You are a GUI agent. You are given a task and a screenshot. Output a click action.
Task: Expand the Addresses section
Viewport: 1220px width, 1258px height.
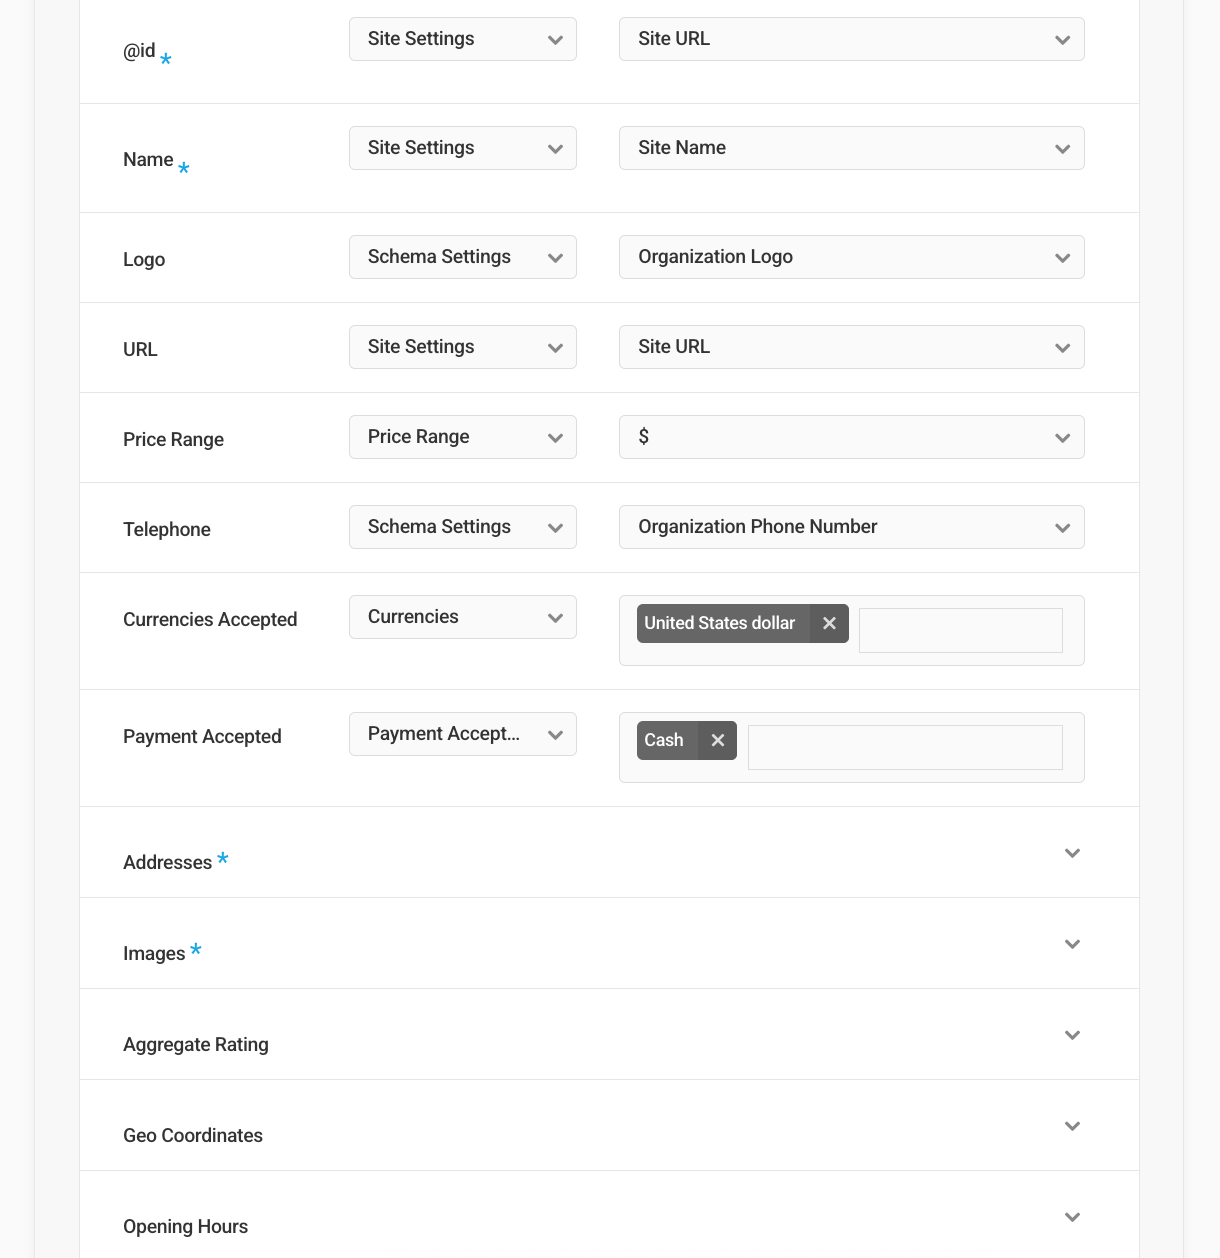1072,853
